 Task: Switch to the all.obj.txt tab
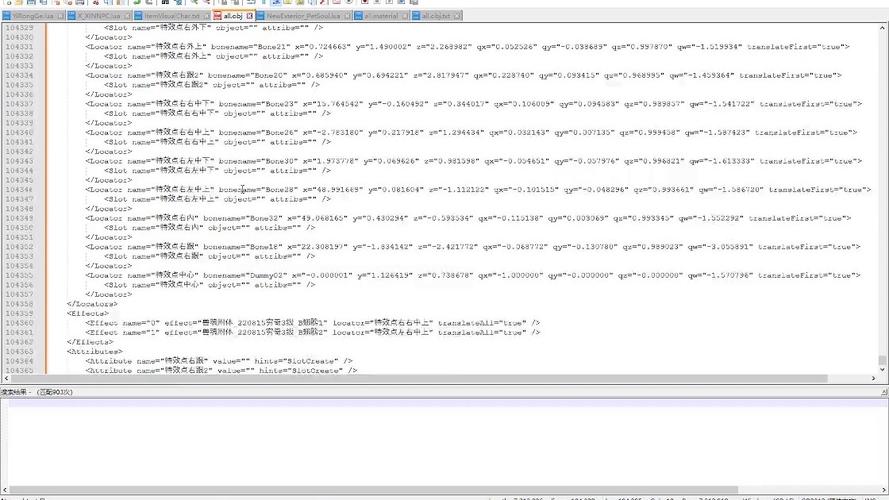[436, 17]
